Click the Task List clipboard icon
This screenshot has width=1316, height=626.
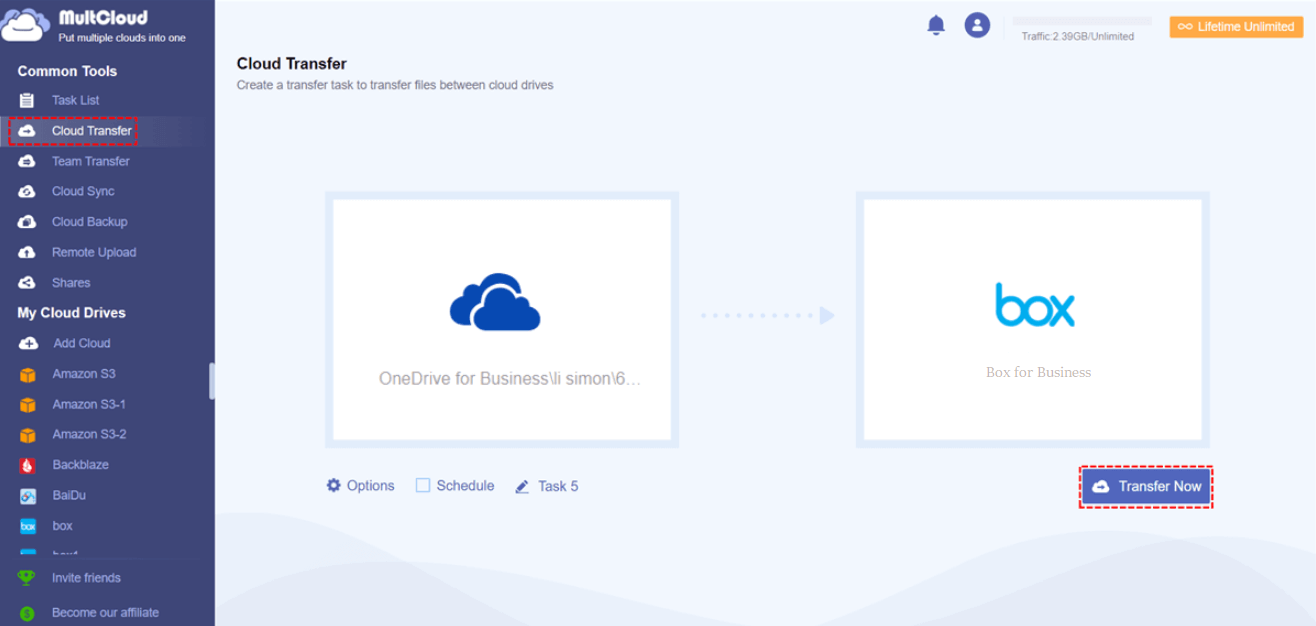pos(28,100)
